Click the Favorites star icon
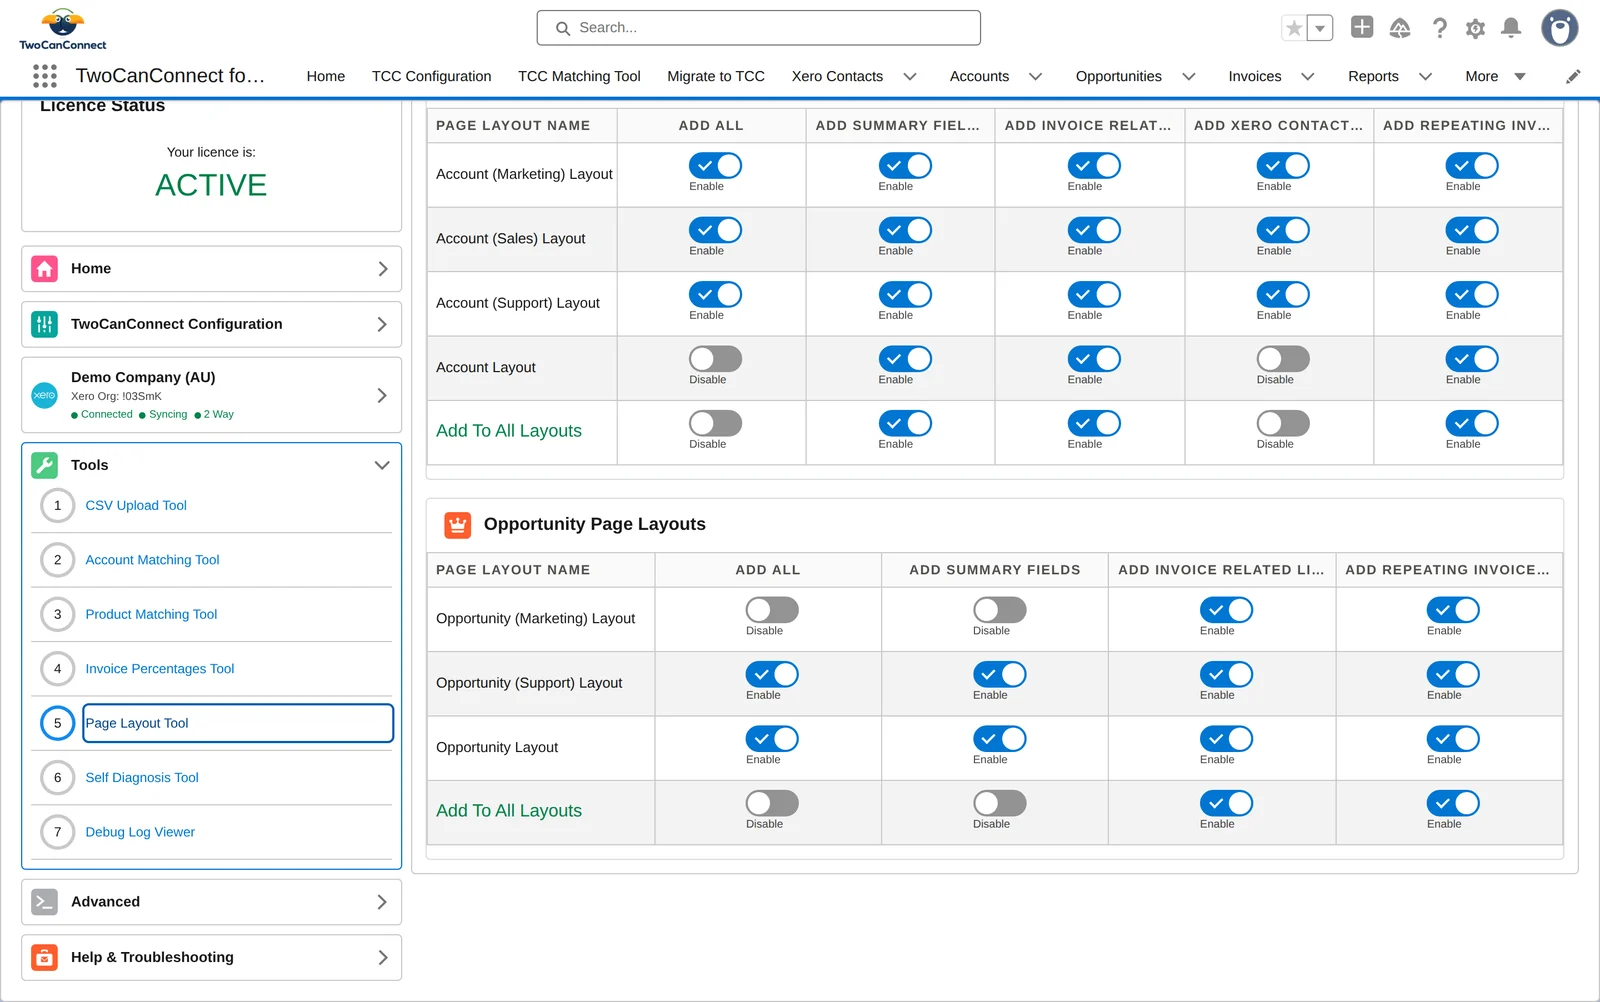 1294,28
